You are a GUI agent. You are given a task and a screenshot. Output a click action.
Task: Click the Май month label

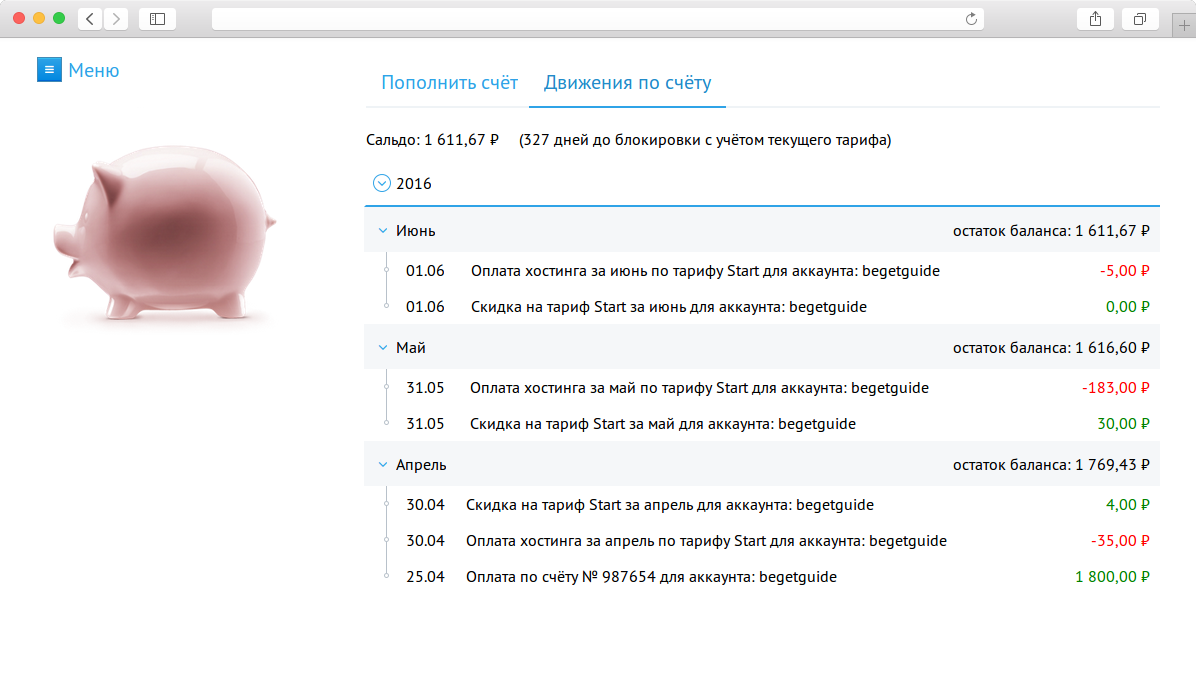point(410,348)
